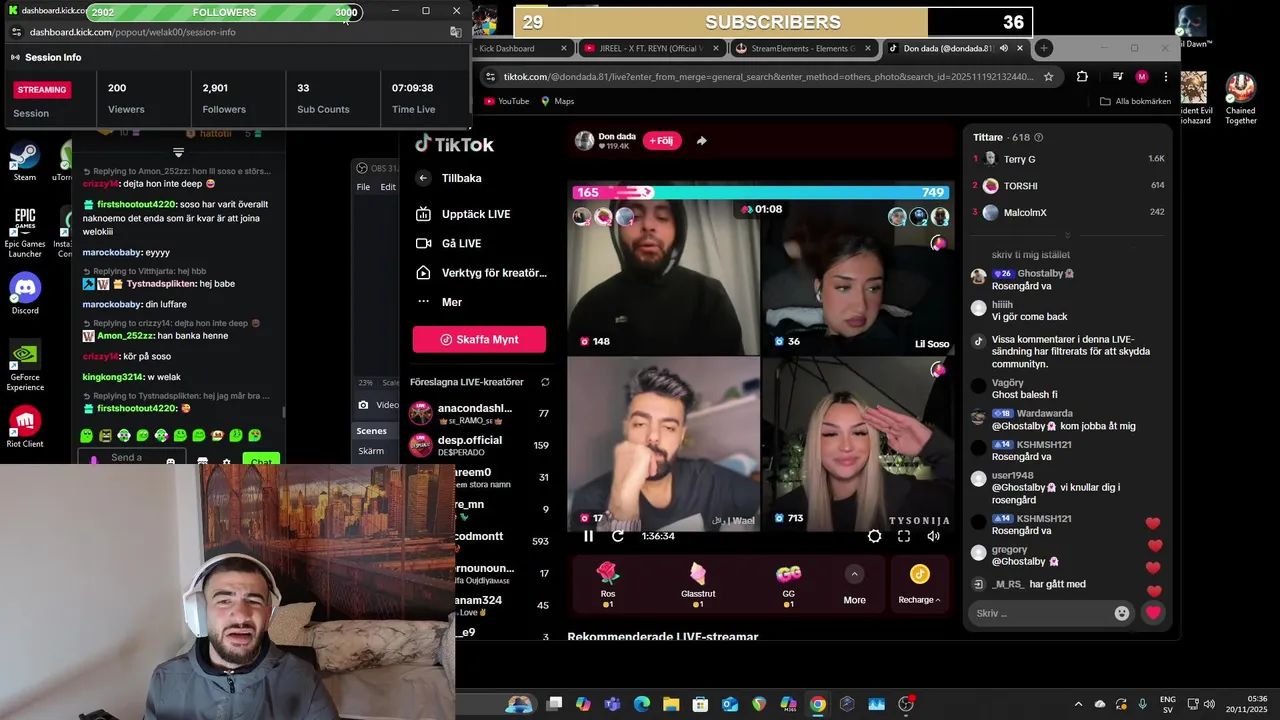Image resolution: width=1280 pixels, height=720 pixels.
Task: Open Chrome profile M avatar
Action: click(1142, 77)
